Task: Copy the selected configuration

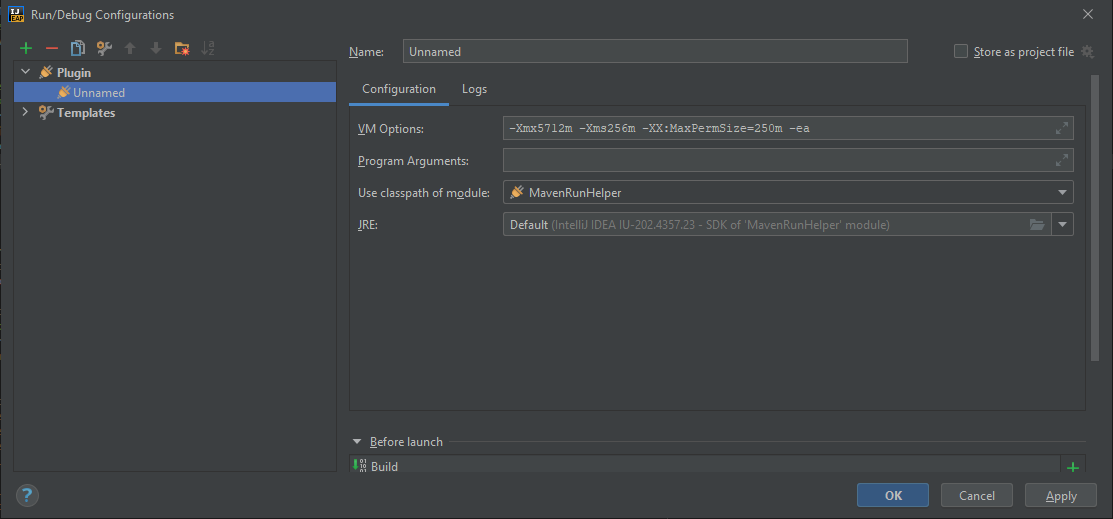Action: click(77, 48)
